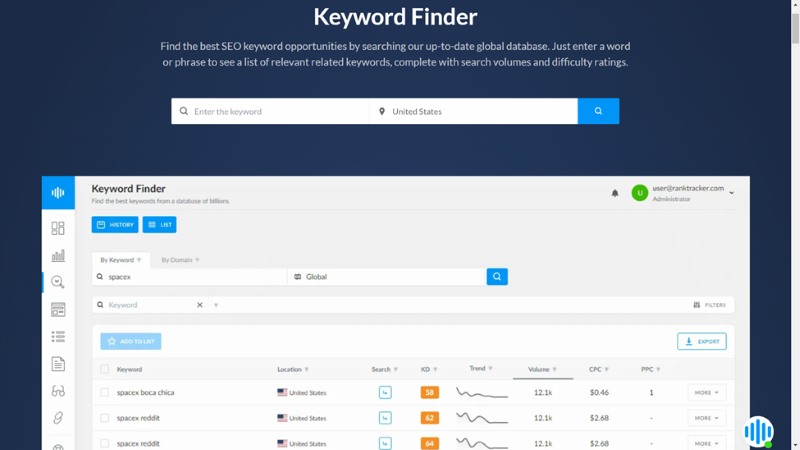The width and height of the screenshot is (800, 450).
Task: Click the green user avatar icon
Action: (x=639, y=193)
